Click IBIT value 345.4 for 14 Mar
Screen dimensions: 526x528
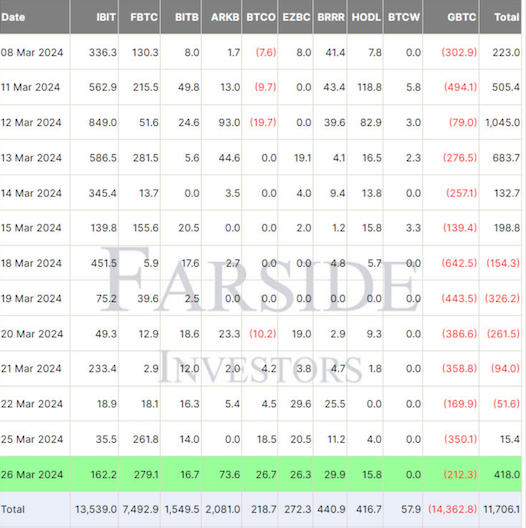coord(103,193)
